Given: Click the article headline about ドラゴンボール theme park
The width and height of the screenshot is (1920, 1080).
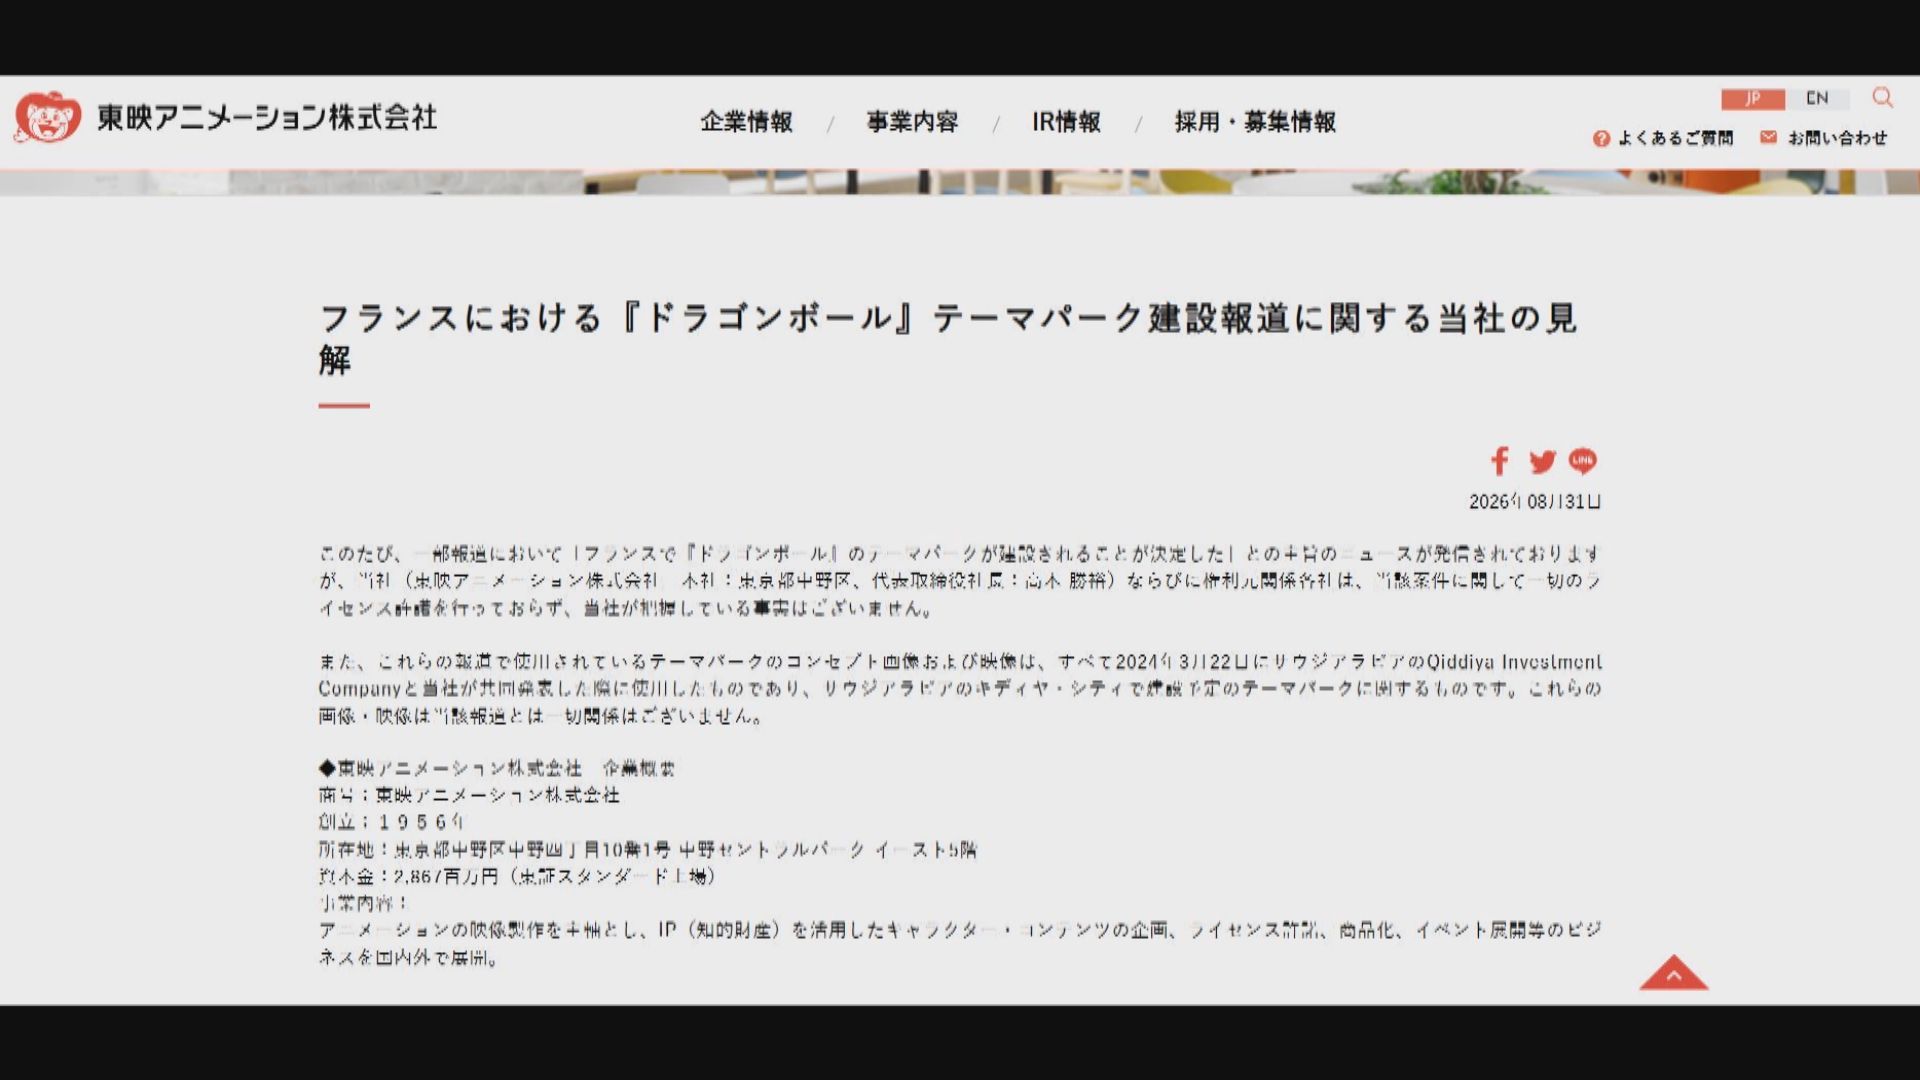Looking at the screenshot, I should tap(948, 338).
